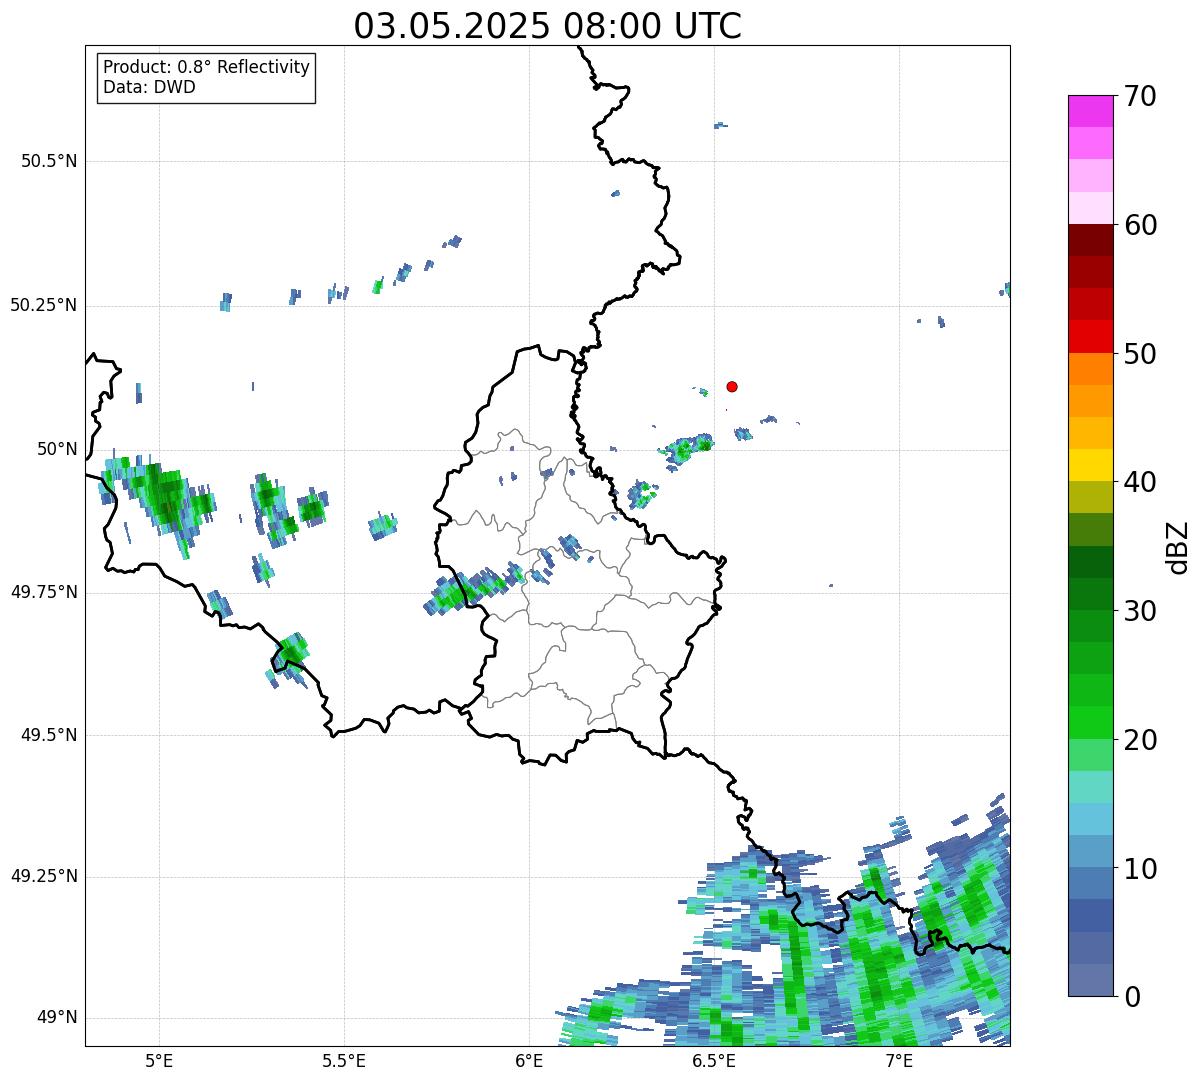Click the bright red colorbar segment above 50

pos(1090,337)
